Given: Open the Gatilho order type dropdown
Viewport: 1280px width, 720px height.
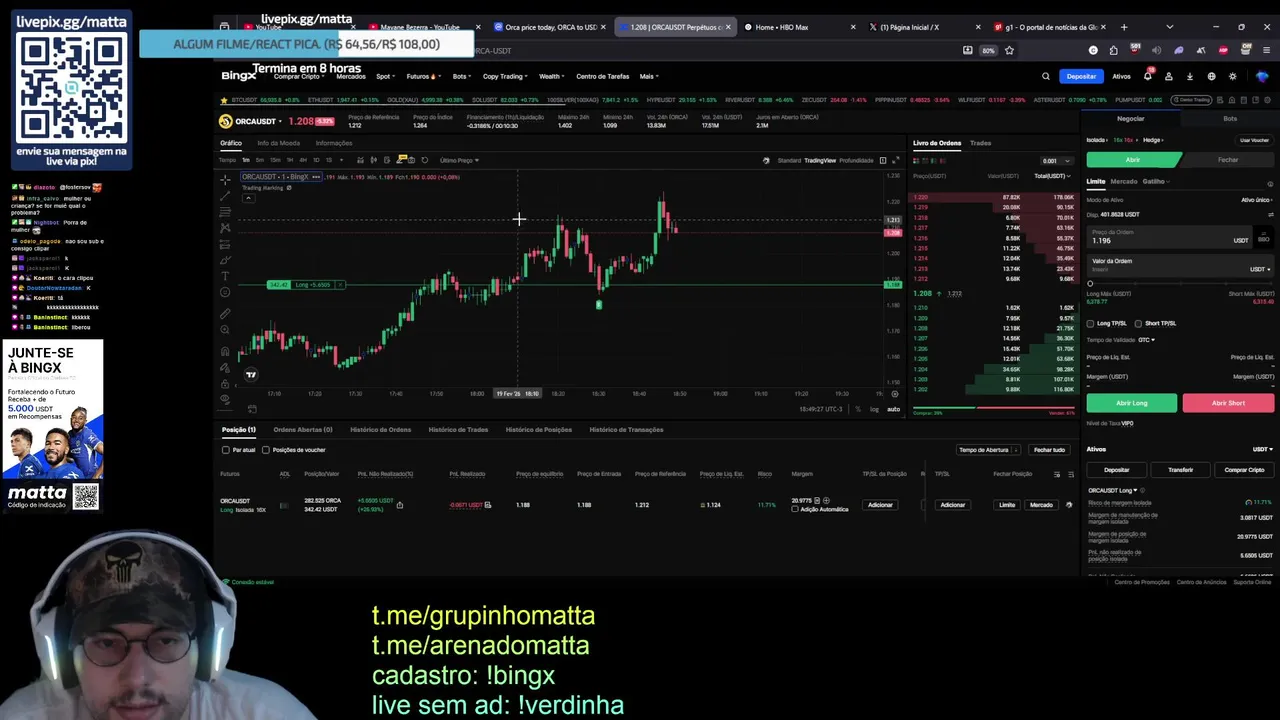Looking at the screenshot, I should pyautogui.click(x=1157, y=181).
